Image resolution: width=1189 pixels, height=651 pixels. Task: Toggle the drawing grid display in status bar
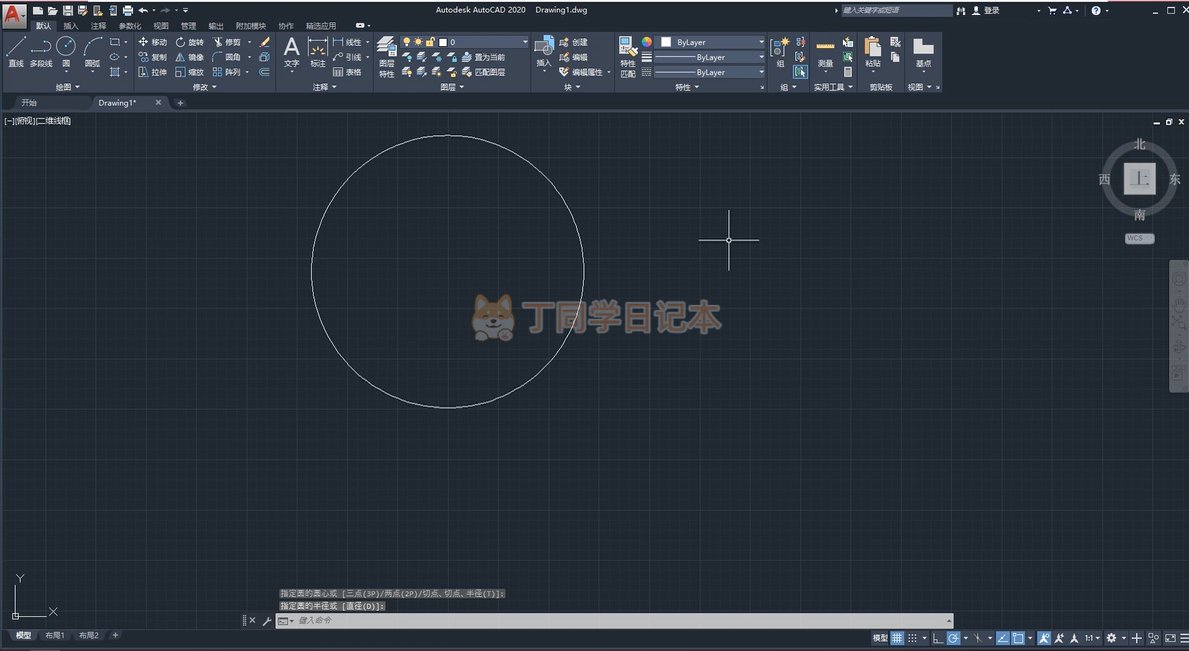tap(897, 638)
